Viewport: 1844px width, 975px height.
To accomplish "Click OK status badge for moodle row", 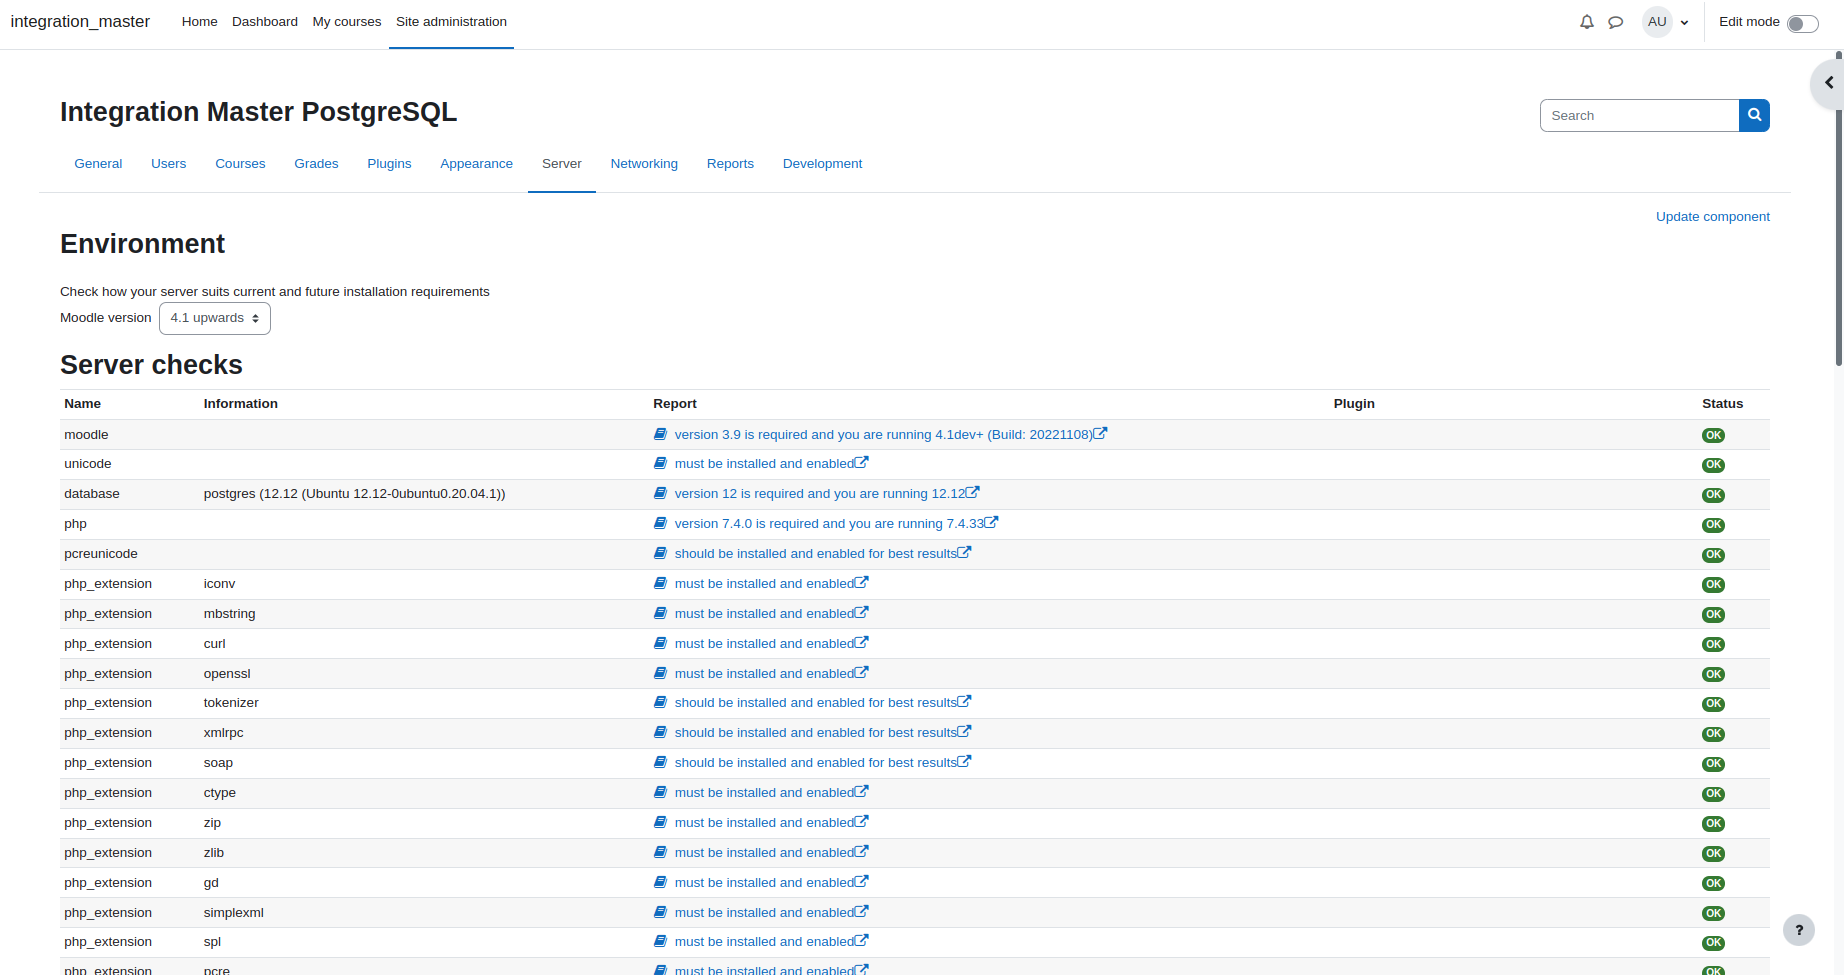I will coord(1713,435).
